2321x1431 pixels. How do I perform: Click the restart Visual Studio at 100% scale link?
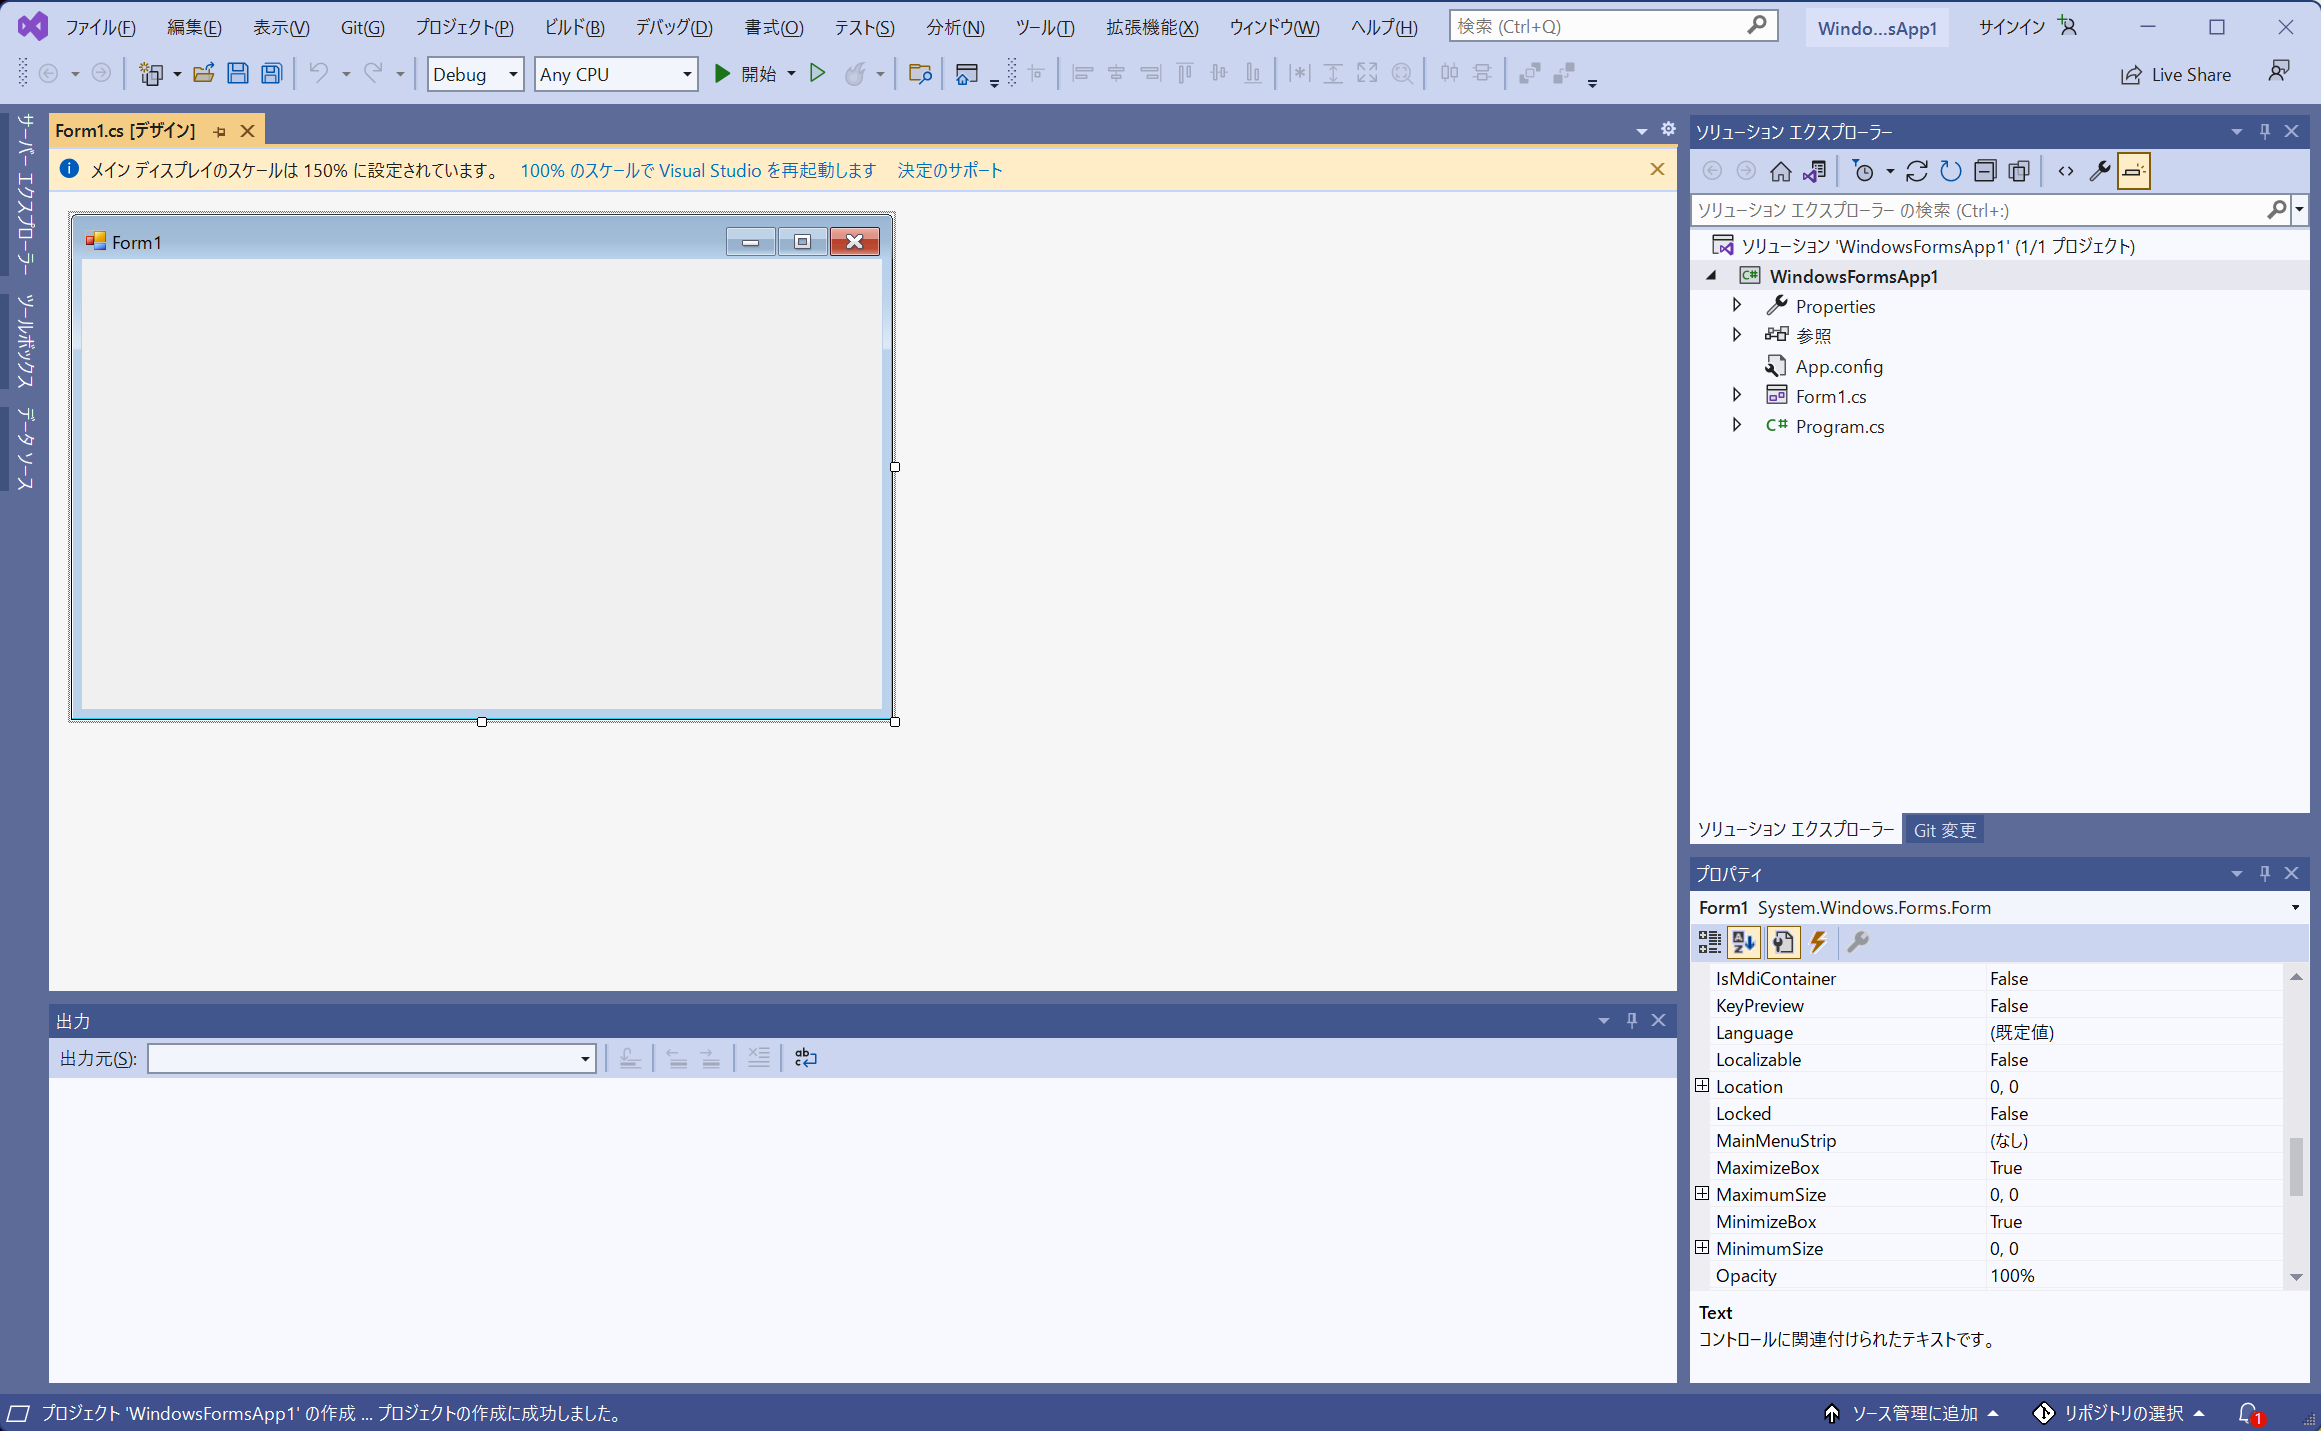click(x=698, y=171)
